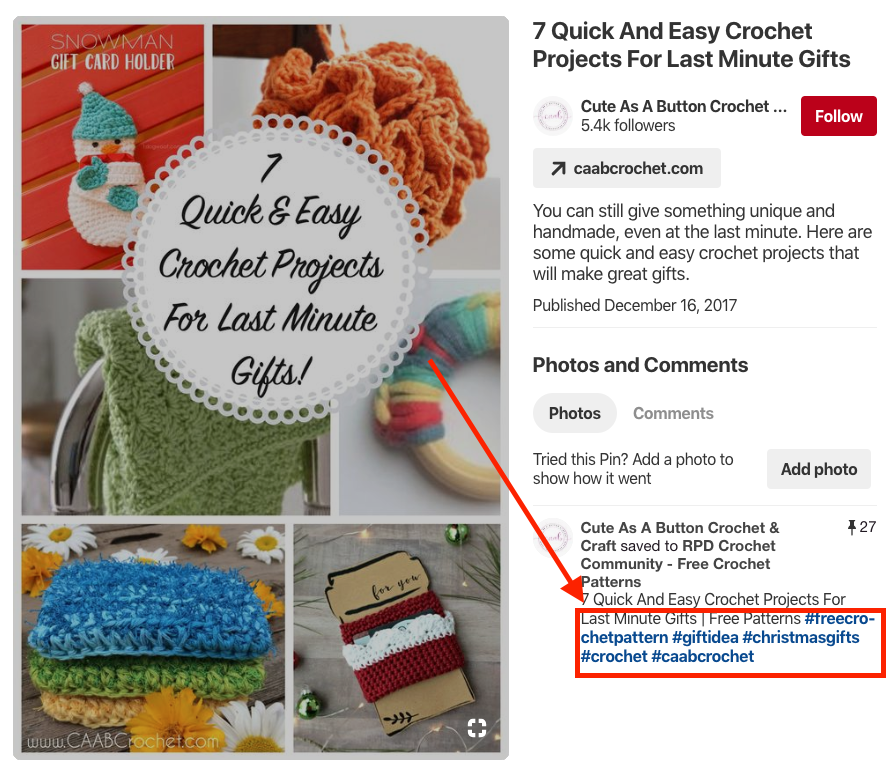Open the #crochet hashtag link
This screenshot has width=893, height=773.
pos(614,656)
